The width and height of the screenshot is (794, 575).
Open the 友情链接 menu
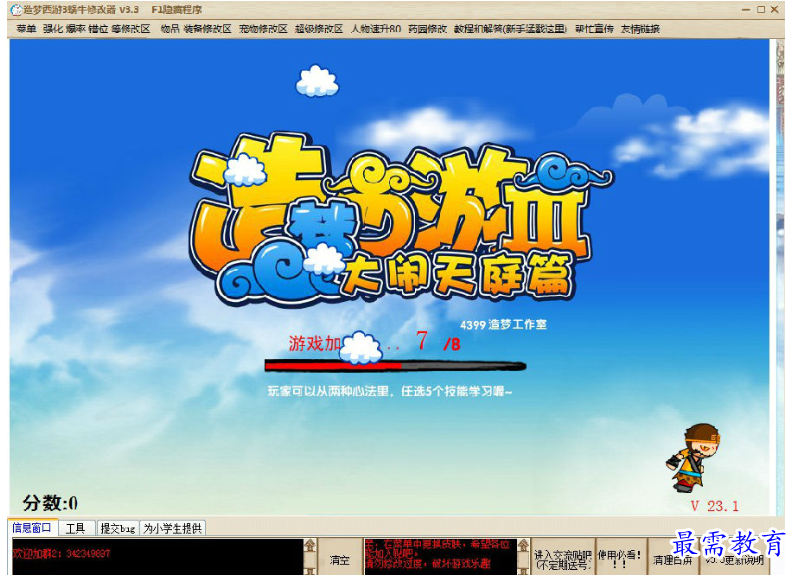(x=640, y=29)
